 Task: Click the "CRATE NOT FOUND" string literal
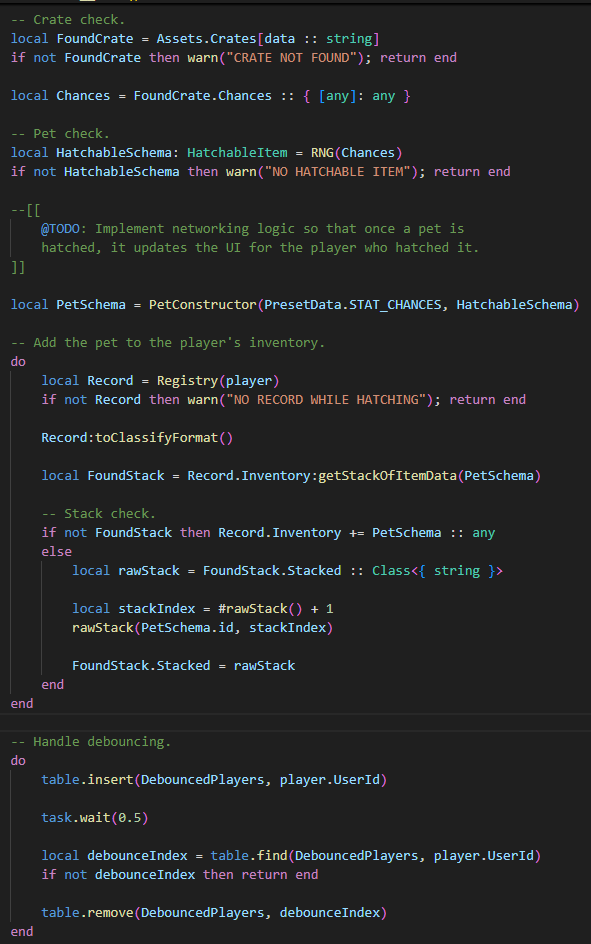point(291,58)
